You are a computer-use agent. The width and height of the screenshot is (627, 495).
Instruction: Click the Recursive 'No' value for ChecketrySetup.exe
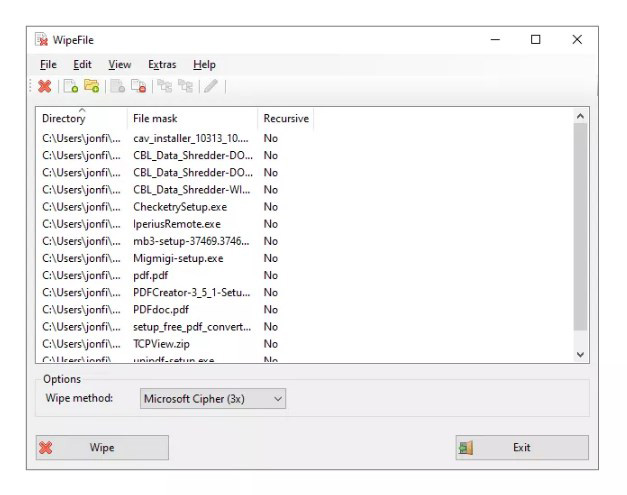point(271,207)
